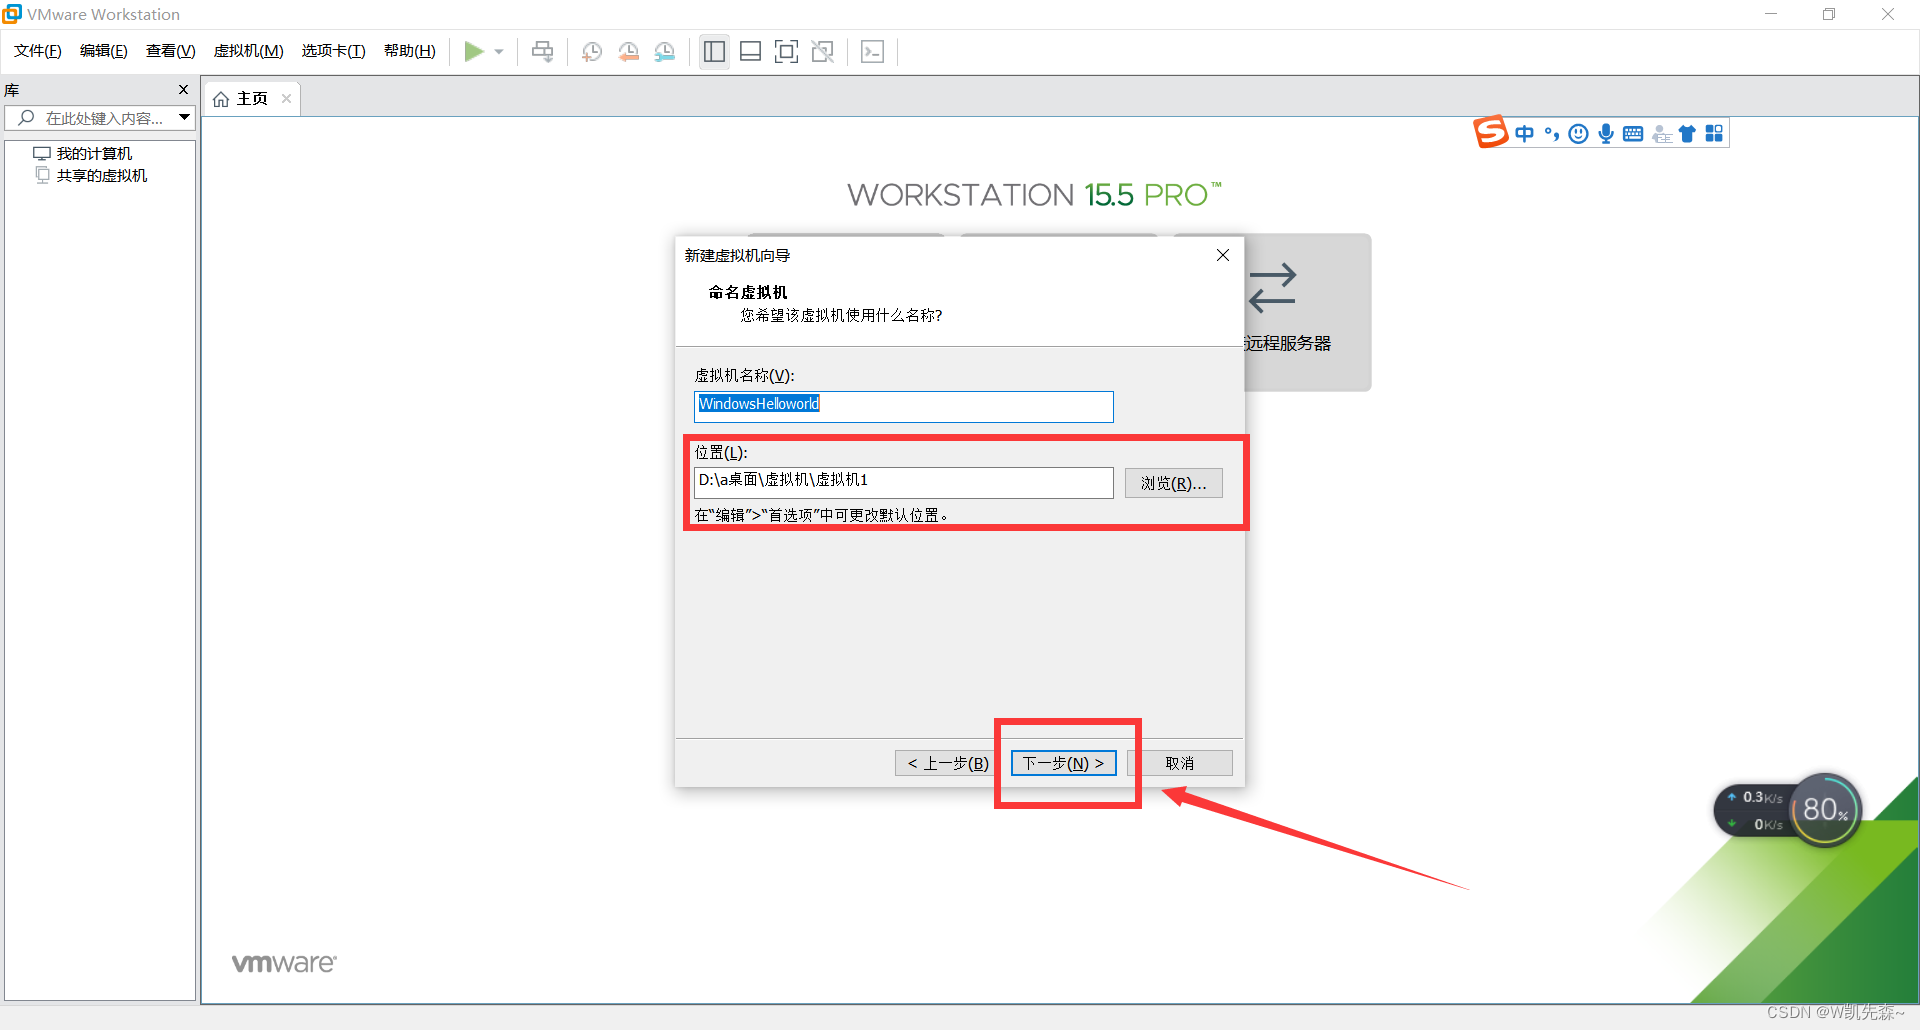Close the 新建虚拟机向导 dialog
Viewport: 1920px width, 1030px height.
tap(1223, 256)
